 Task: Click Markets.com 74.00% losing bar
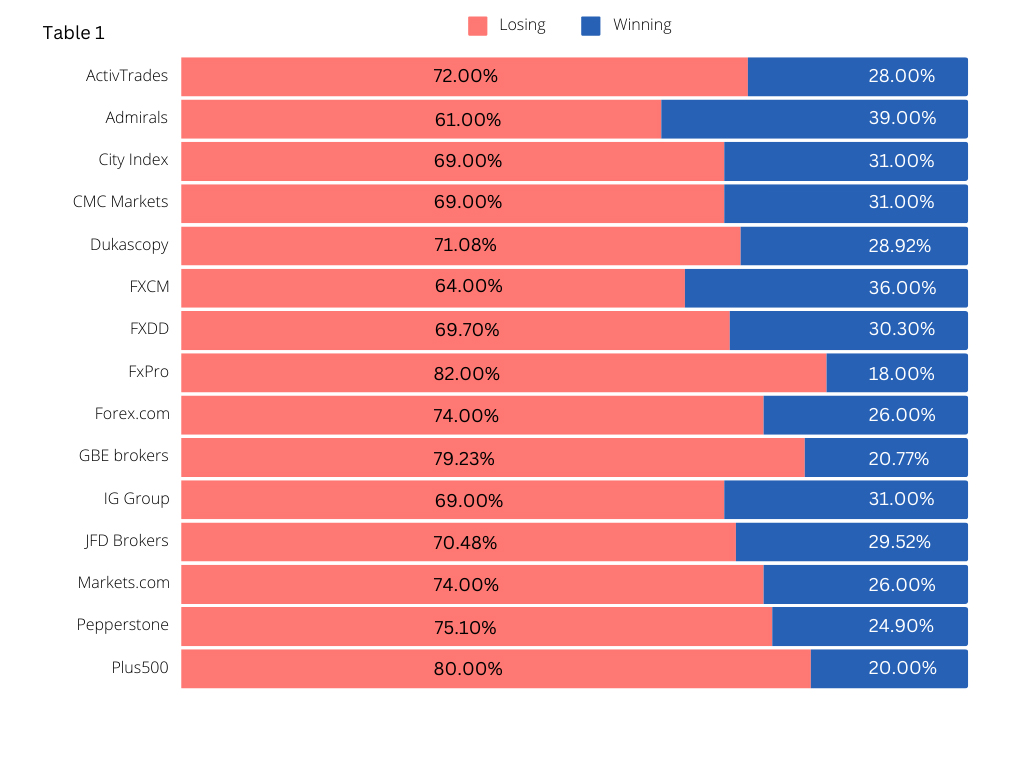coord(473,584)
